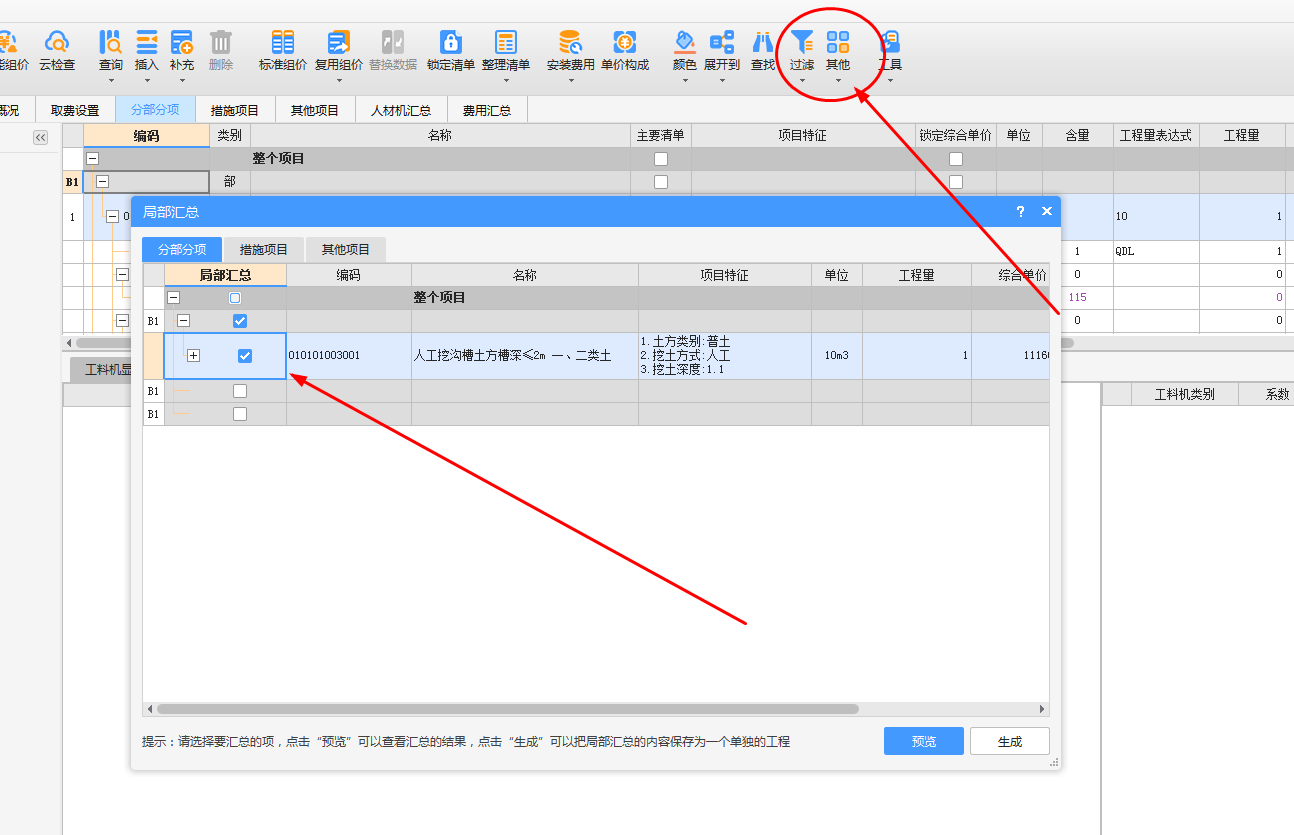1294x835 pixels.
Task: Click dialog horizontal scrollbar right arrow
Action: coord(1042,709)
